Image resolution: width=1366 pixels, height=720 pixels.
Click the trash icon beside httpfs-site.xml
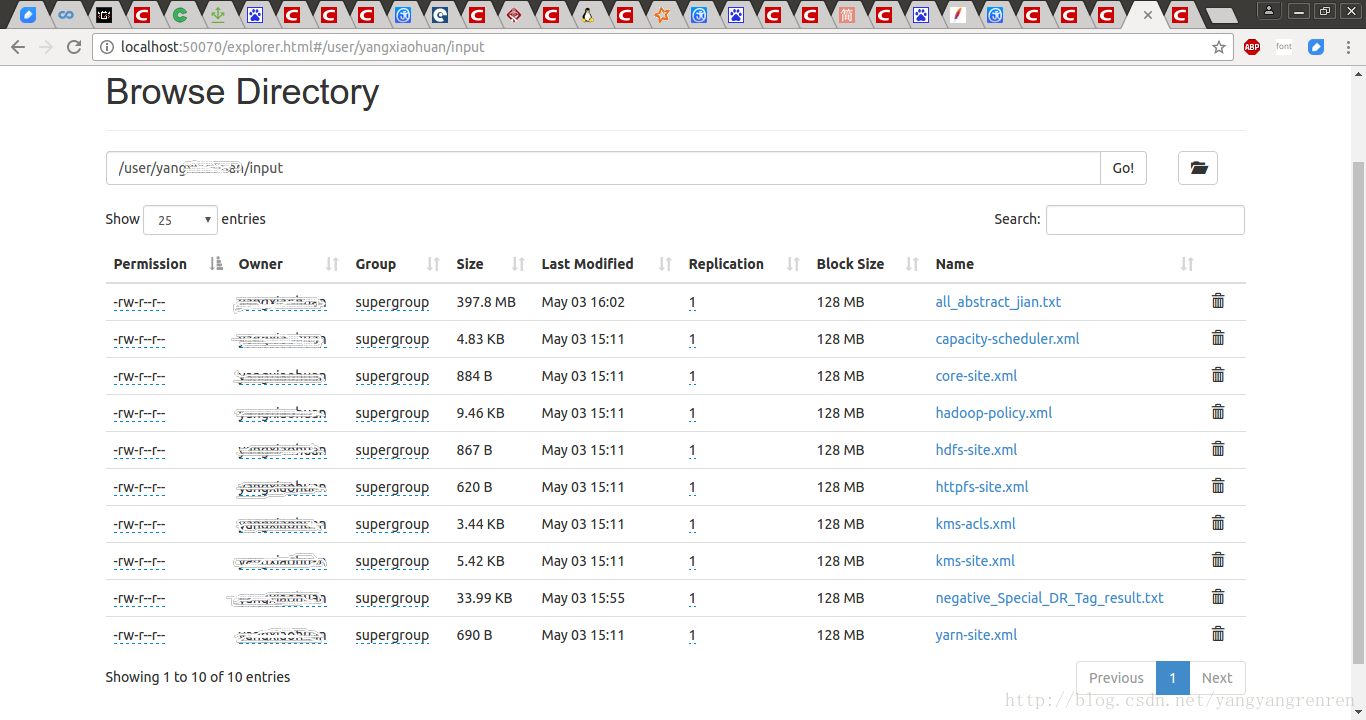1218,486
